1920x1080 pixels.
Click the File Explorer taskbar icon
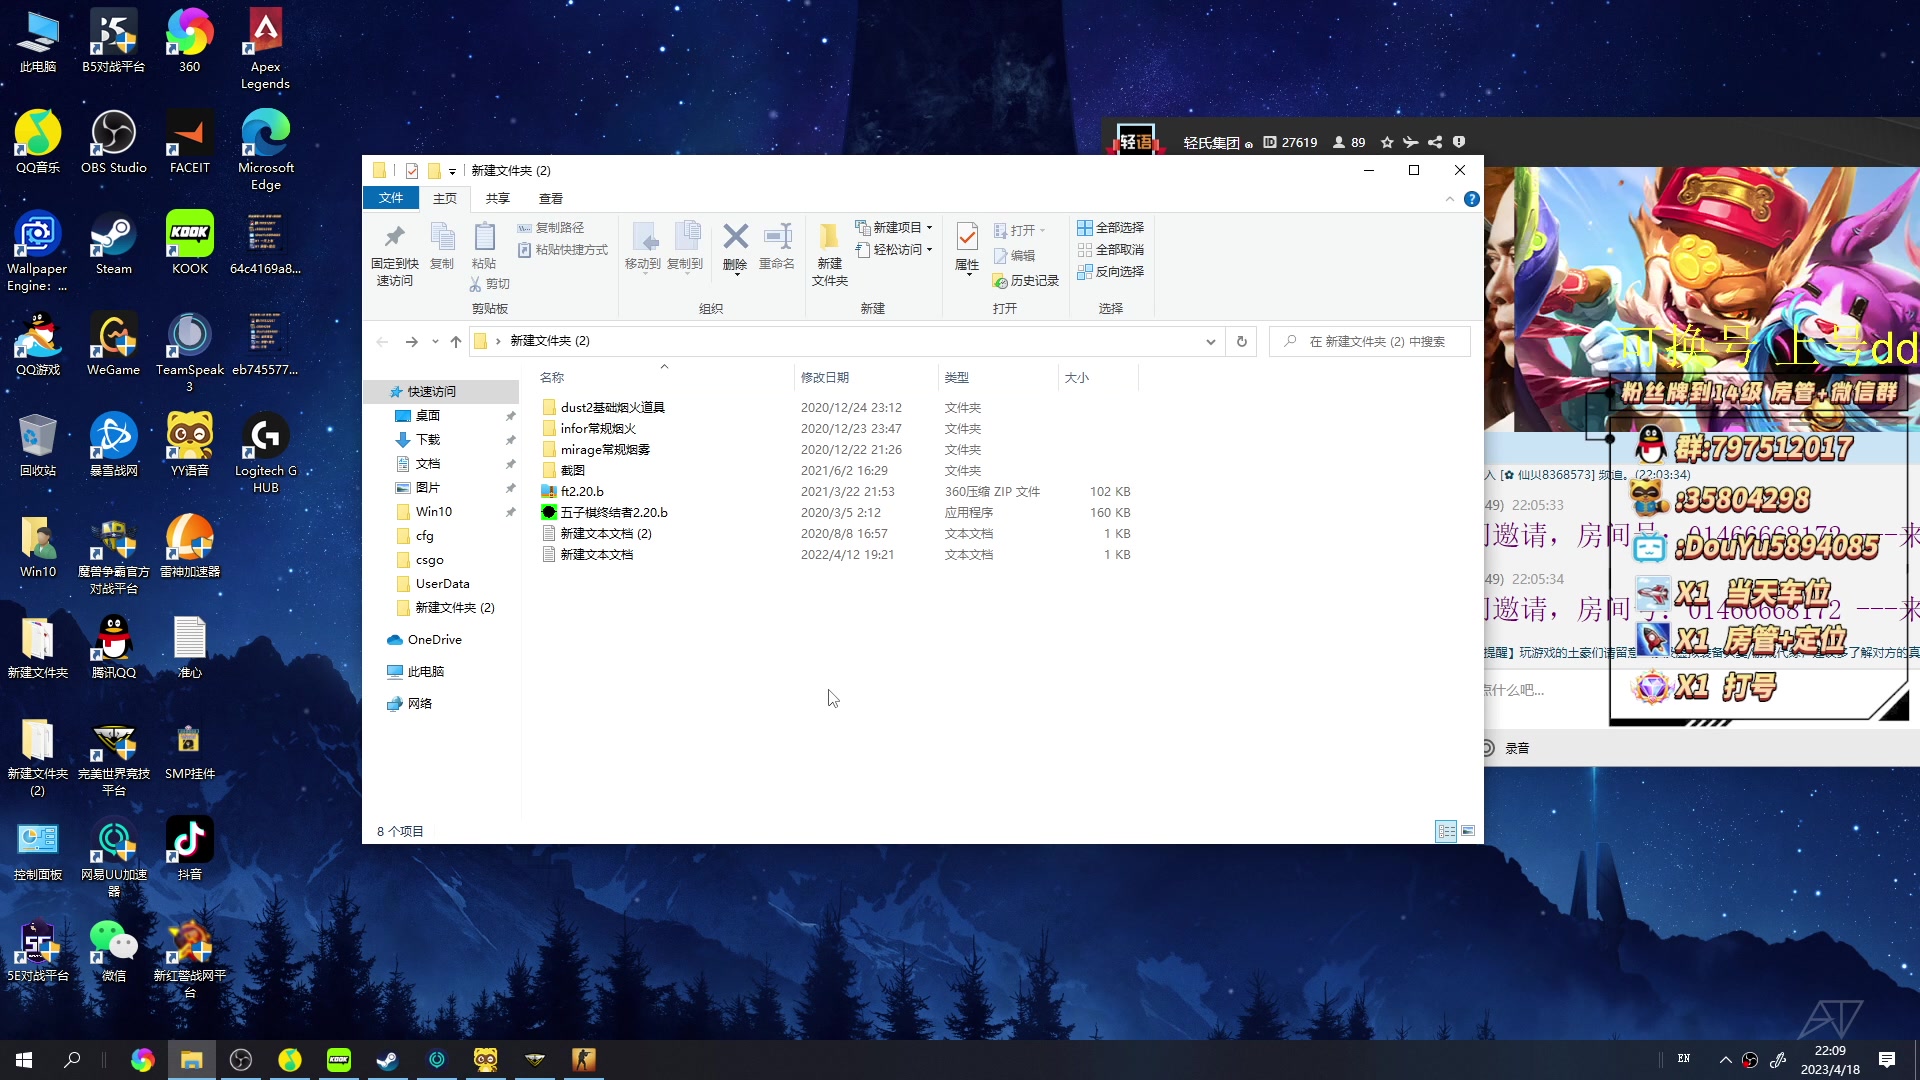click(192, 1060)
